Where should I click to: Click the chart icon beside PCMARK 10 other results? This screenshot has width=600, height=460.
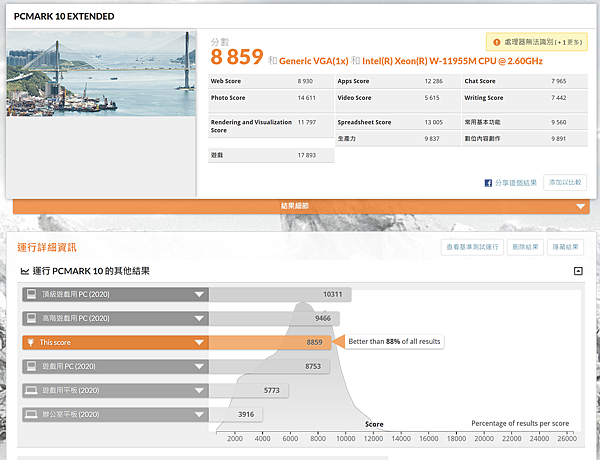25,271
